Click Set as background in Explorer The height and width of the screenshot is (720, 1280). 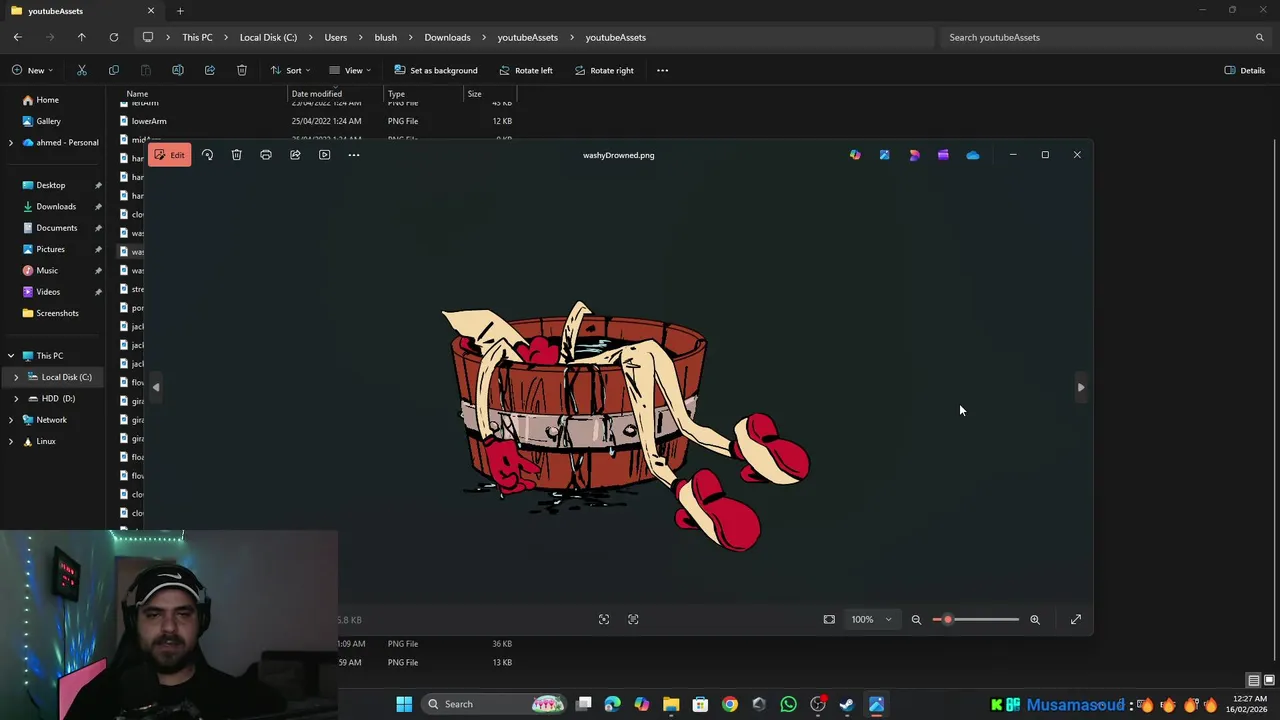coord(436,70)
